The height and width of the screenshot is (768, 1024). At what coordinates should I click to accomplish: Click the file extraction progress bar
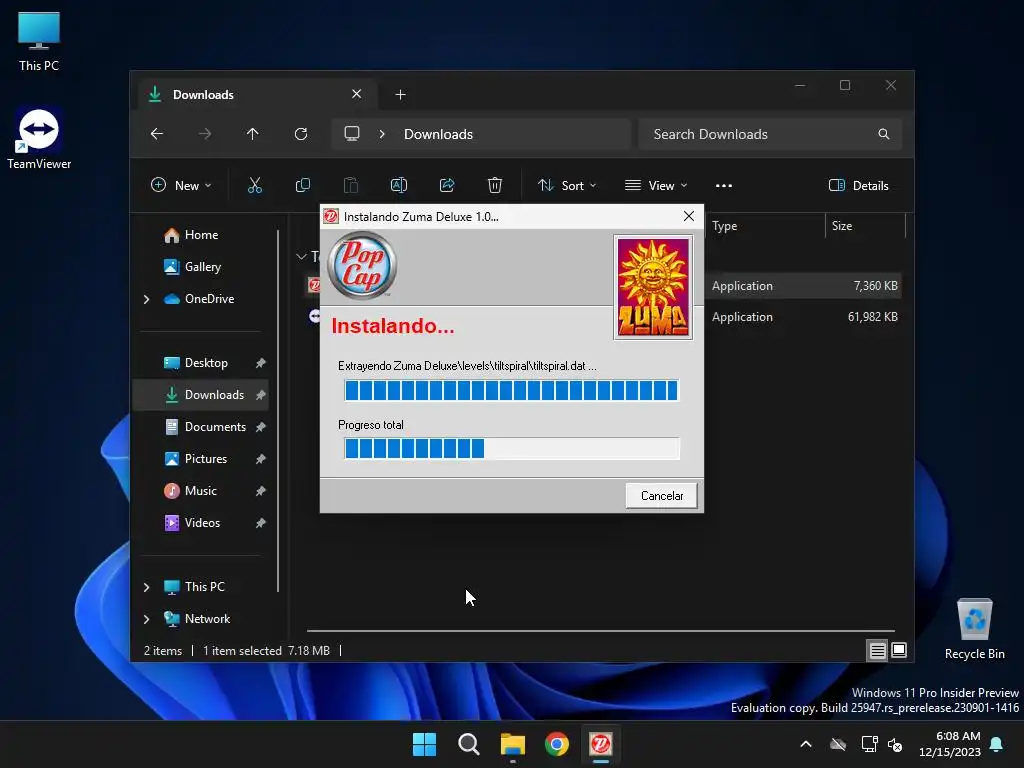[511, 391]
